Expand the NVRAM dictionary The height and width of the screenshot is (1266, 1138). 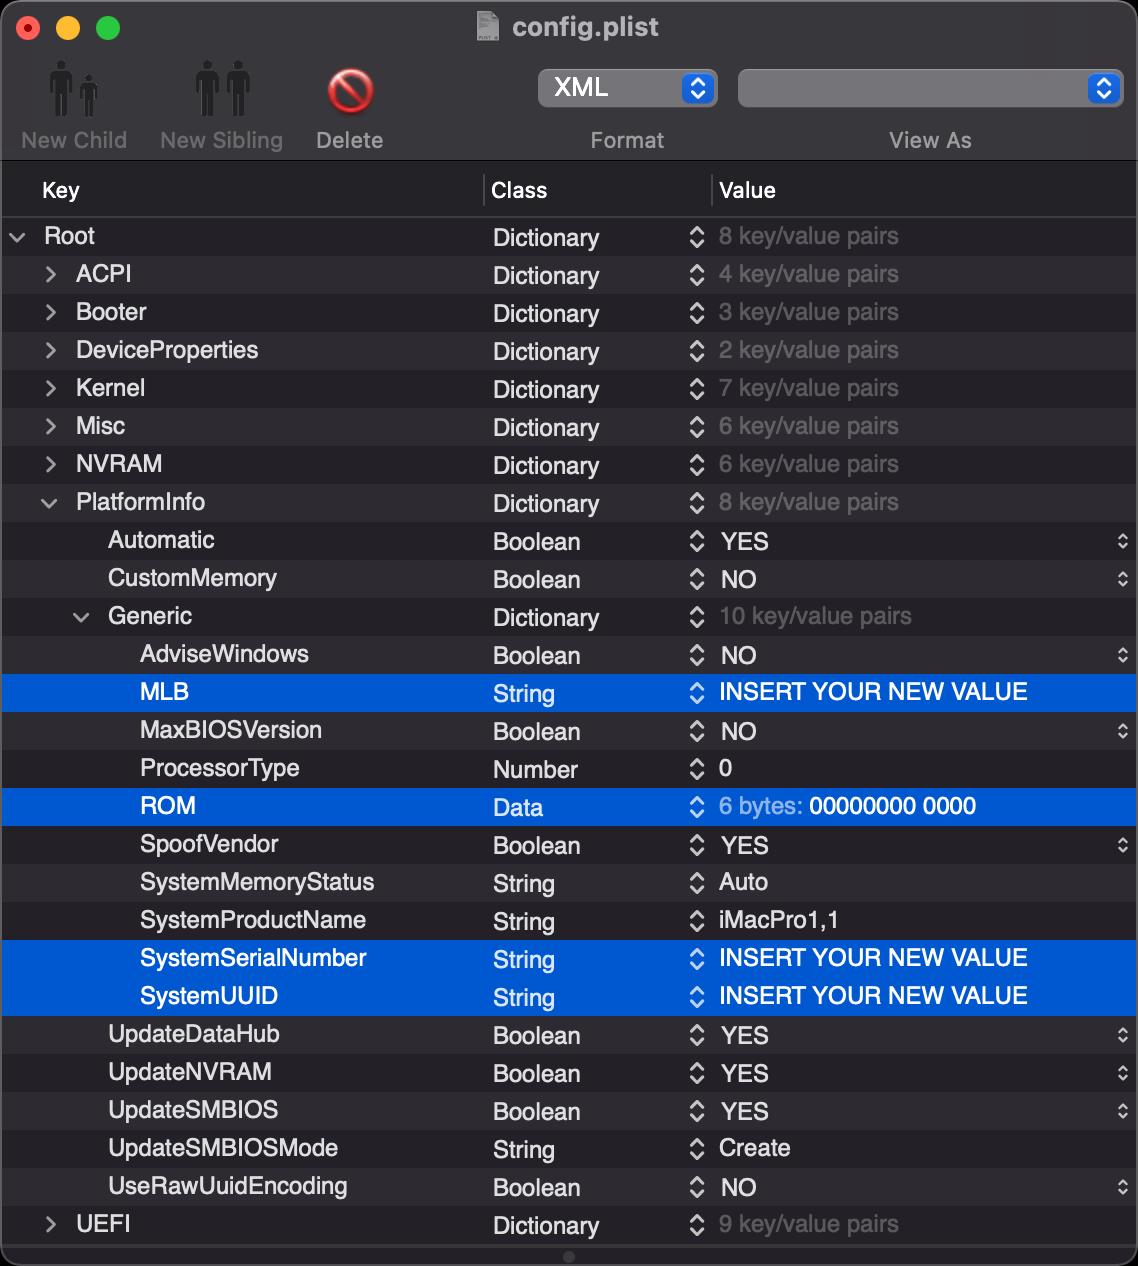(x=50, y=464)
